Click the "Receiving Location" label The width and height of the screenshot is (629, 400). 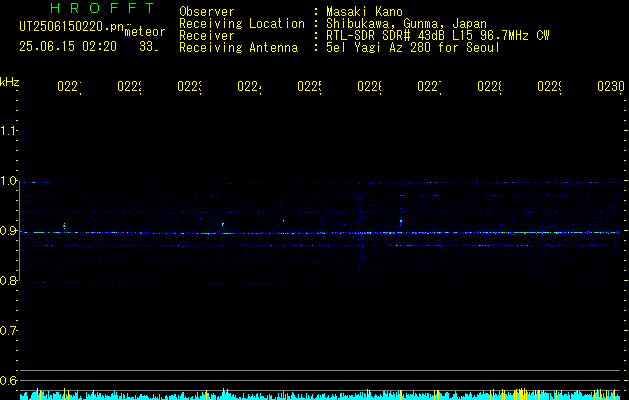point(242,24)
